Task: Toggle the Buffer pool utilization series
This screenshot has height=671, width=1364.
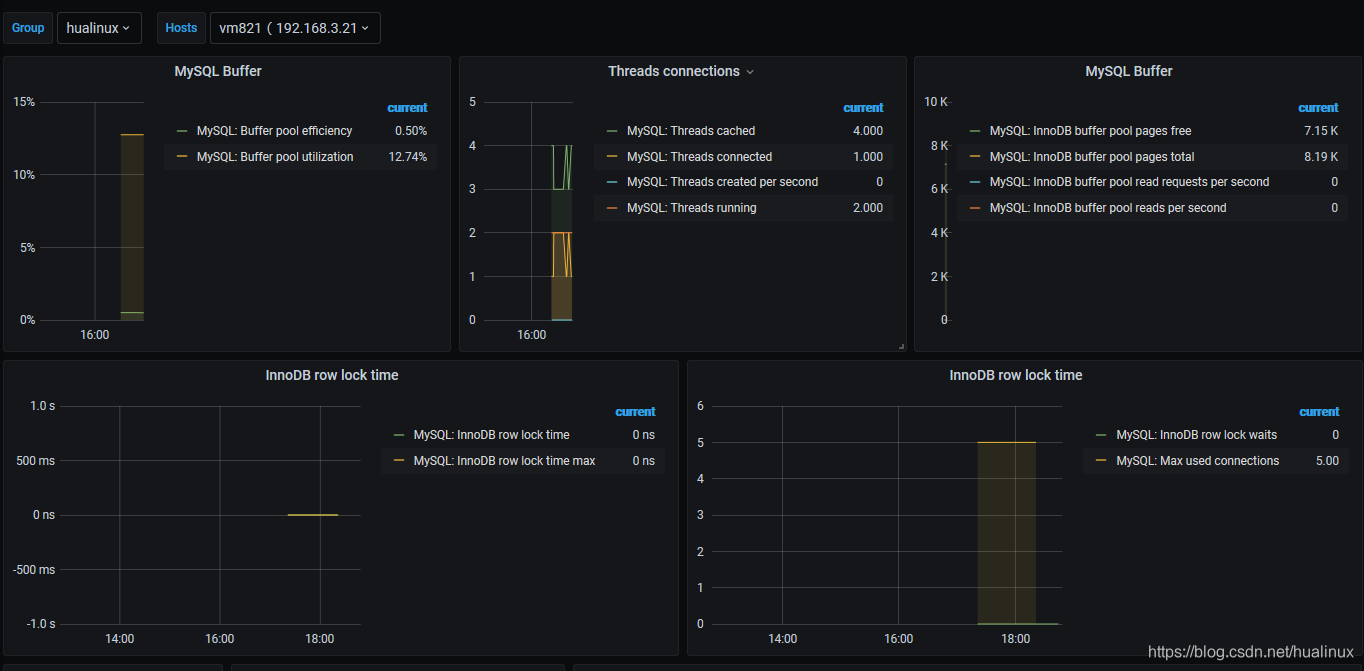Action: [x=275, y=157]
